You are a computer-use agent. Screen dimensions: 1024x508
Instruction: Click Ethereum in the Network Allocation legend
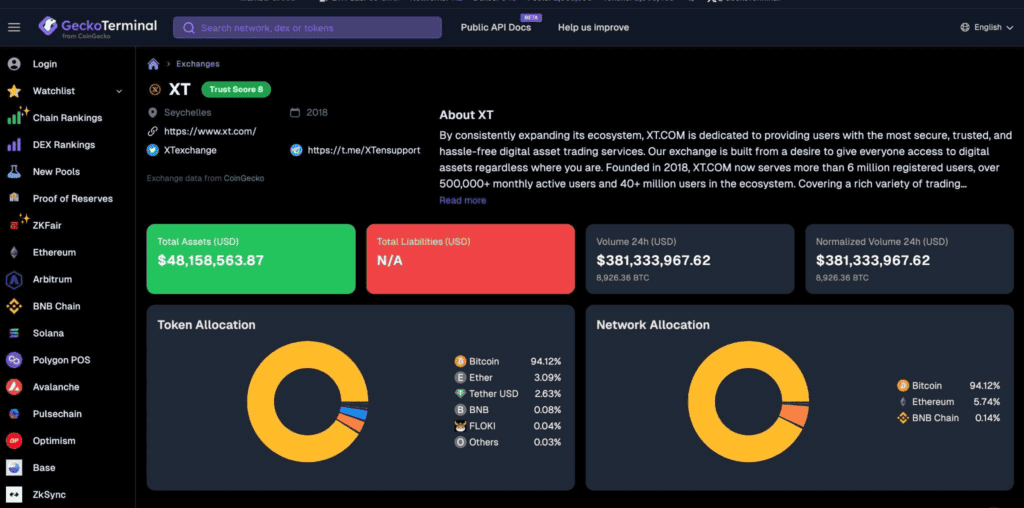tap(933, 402)
